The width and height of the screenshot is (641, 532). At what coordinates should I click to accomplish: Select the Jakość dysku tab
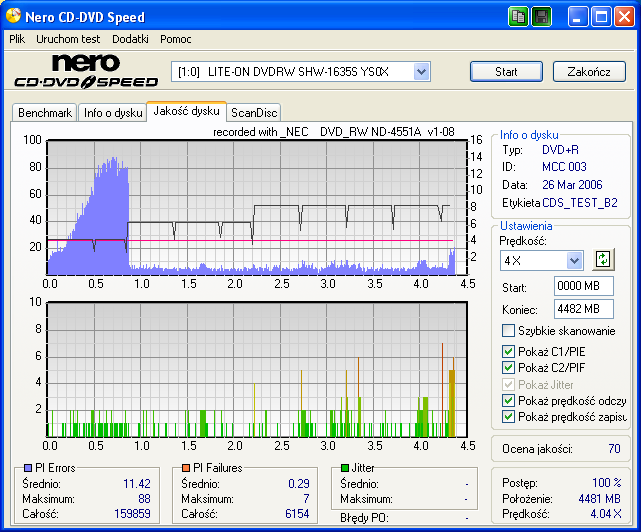coord(186,111)
